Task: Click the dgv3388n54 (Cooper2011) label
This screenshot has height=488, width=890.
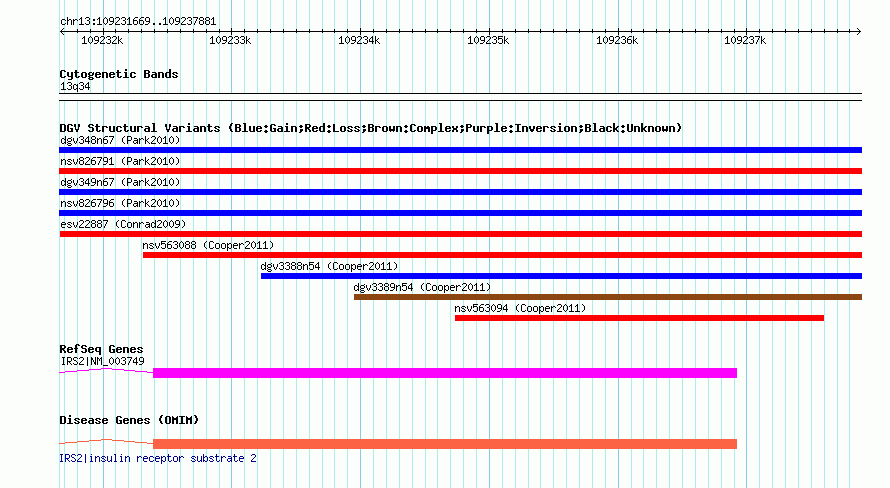Action: (329, 266)
